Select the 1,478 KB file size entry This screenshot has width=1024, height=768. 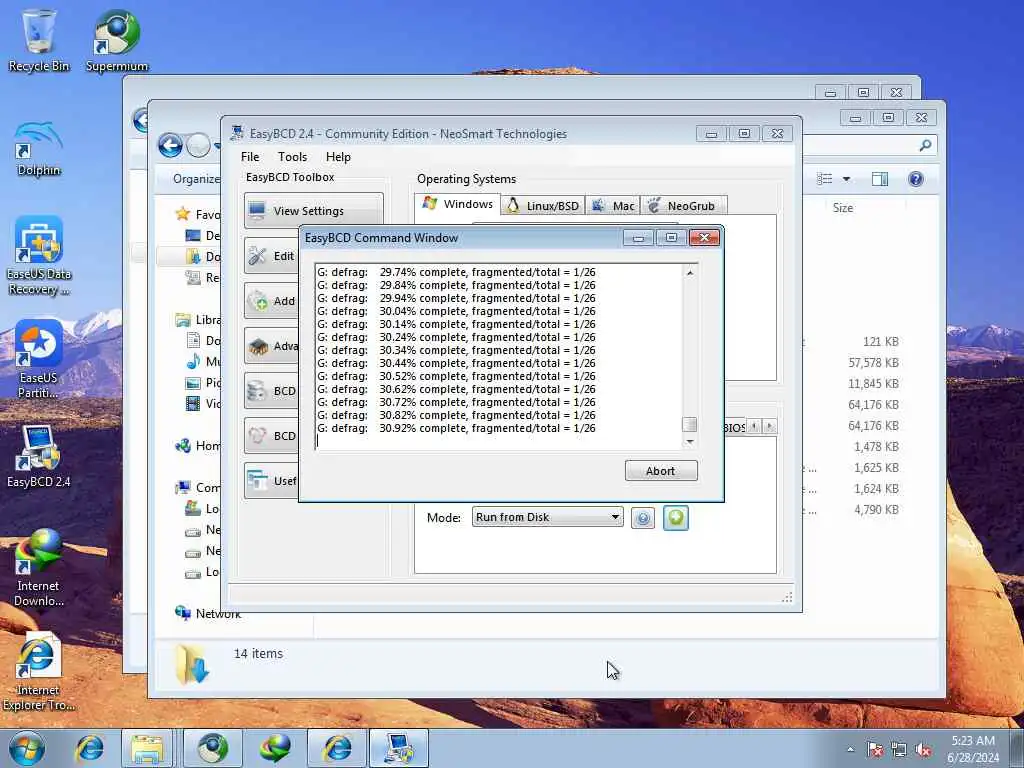876,447
